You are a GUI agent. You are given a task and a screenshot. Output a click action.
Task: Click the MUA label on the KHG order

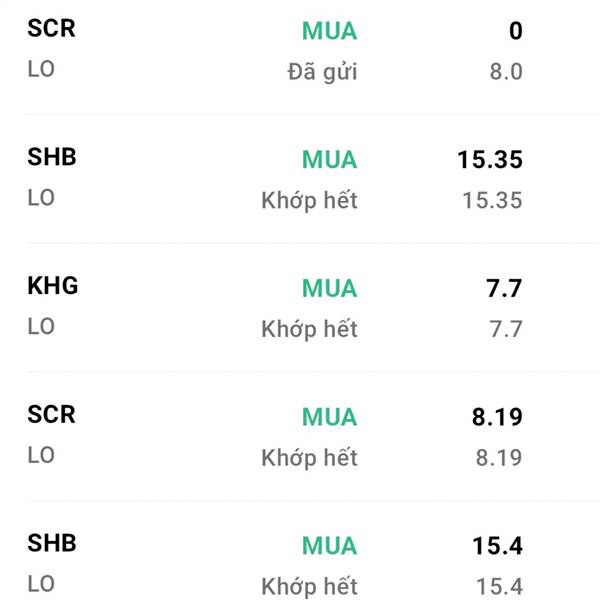pyautogui.click(x=329, y=288)
